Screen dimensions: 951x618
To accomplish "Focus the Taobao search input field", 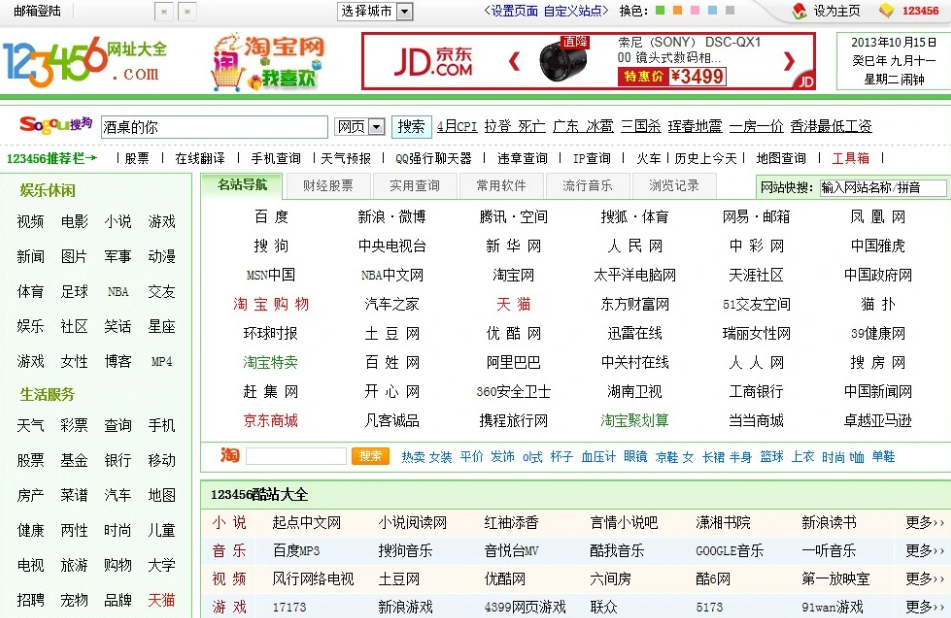I will click(x=297, y=456).
